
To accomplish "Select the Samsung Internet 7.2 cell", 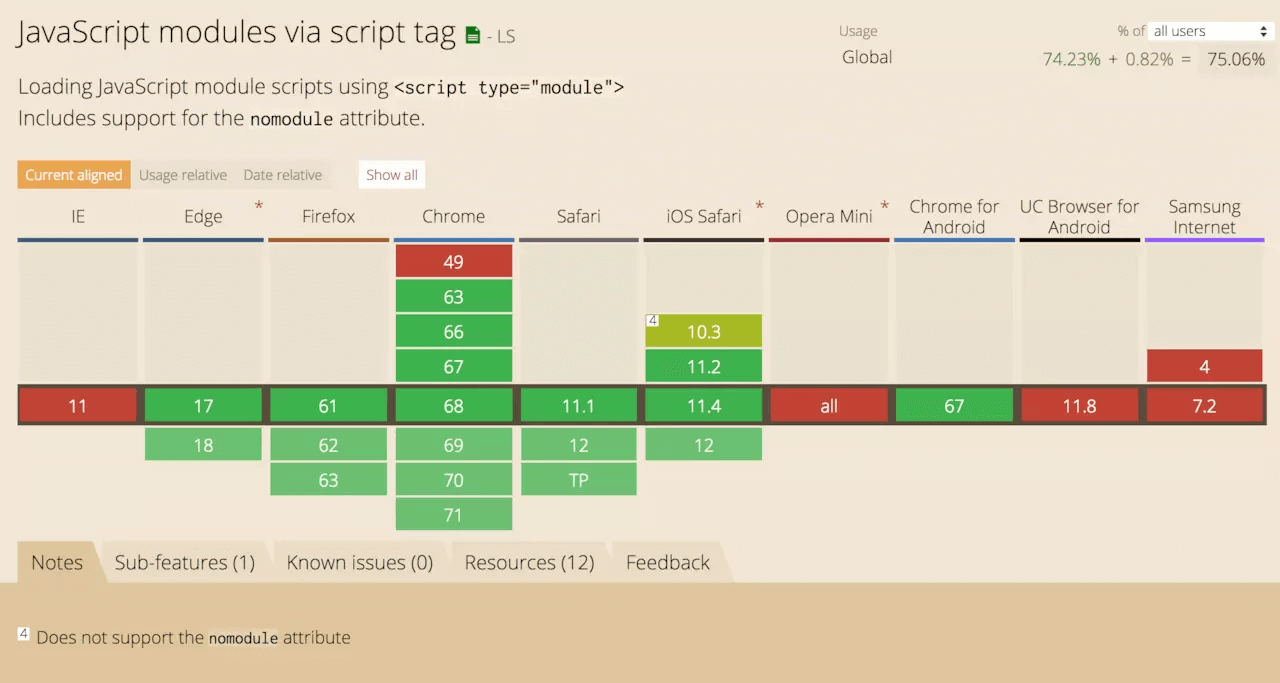I will click(x=1204, y=406).
